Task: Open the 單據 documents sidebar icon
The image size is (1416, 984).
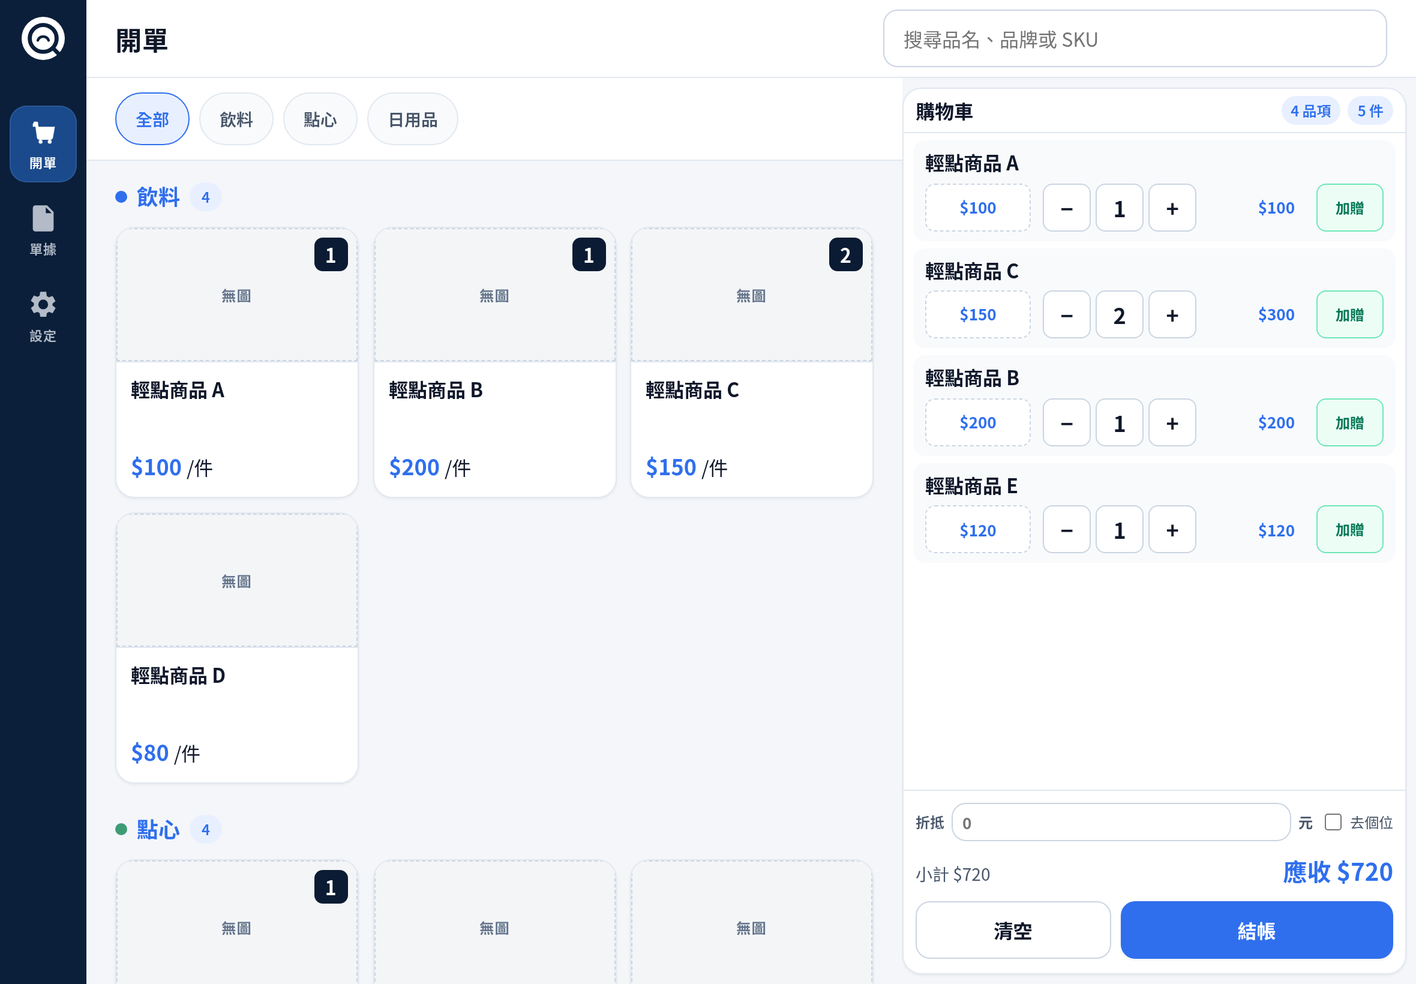Action: pos(43,231)
